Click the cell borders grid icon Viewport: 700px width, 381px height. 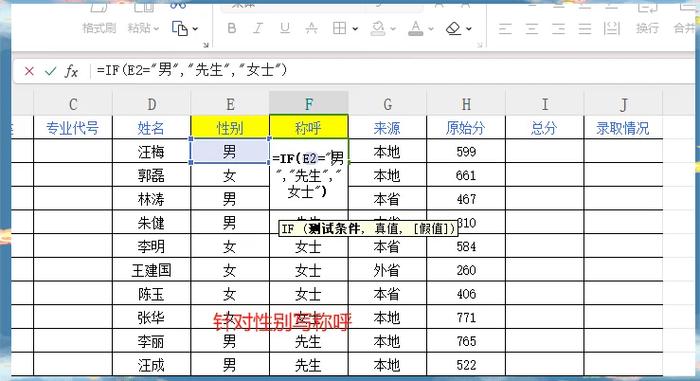pyautogui.click(x=339, y=29)
